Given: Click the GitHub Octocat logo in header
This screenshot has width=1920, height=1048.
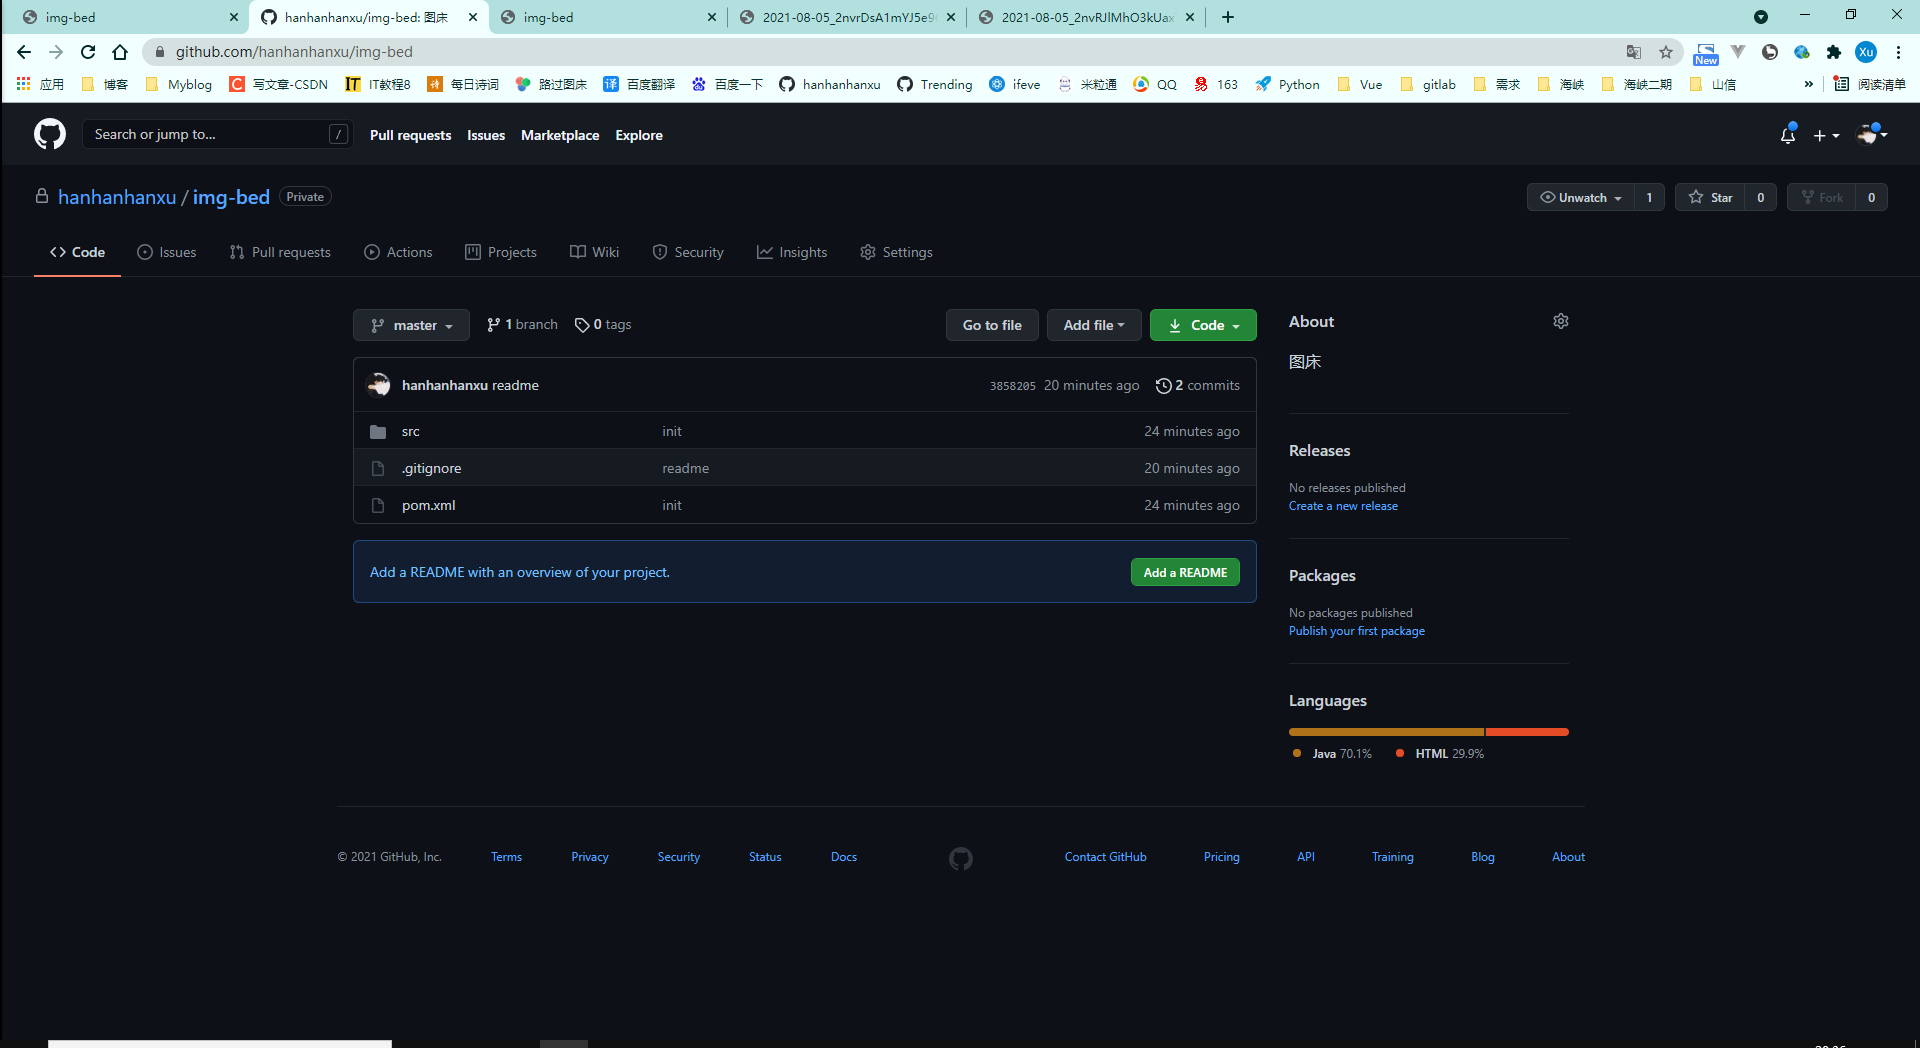Looking at the screenshot, I should click(50, 134).
